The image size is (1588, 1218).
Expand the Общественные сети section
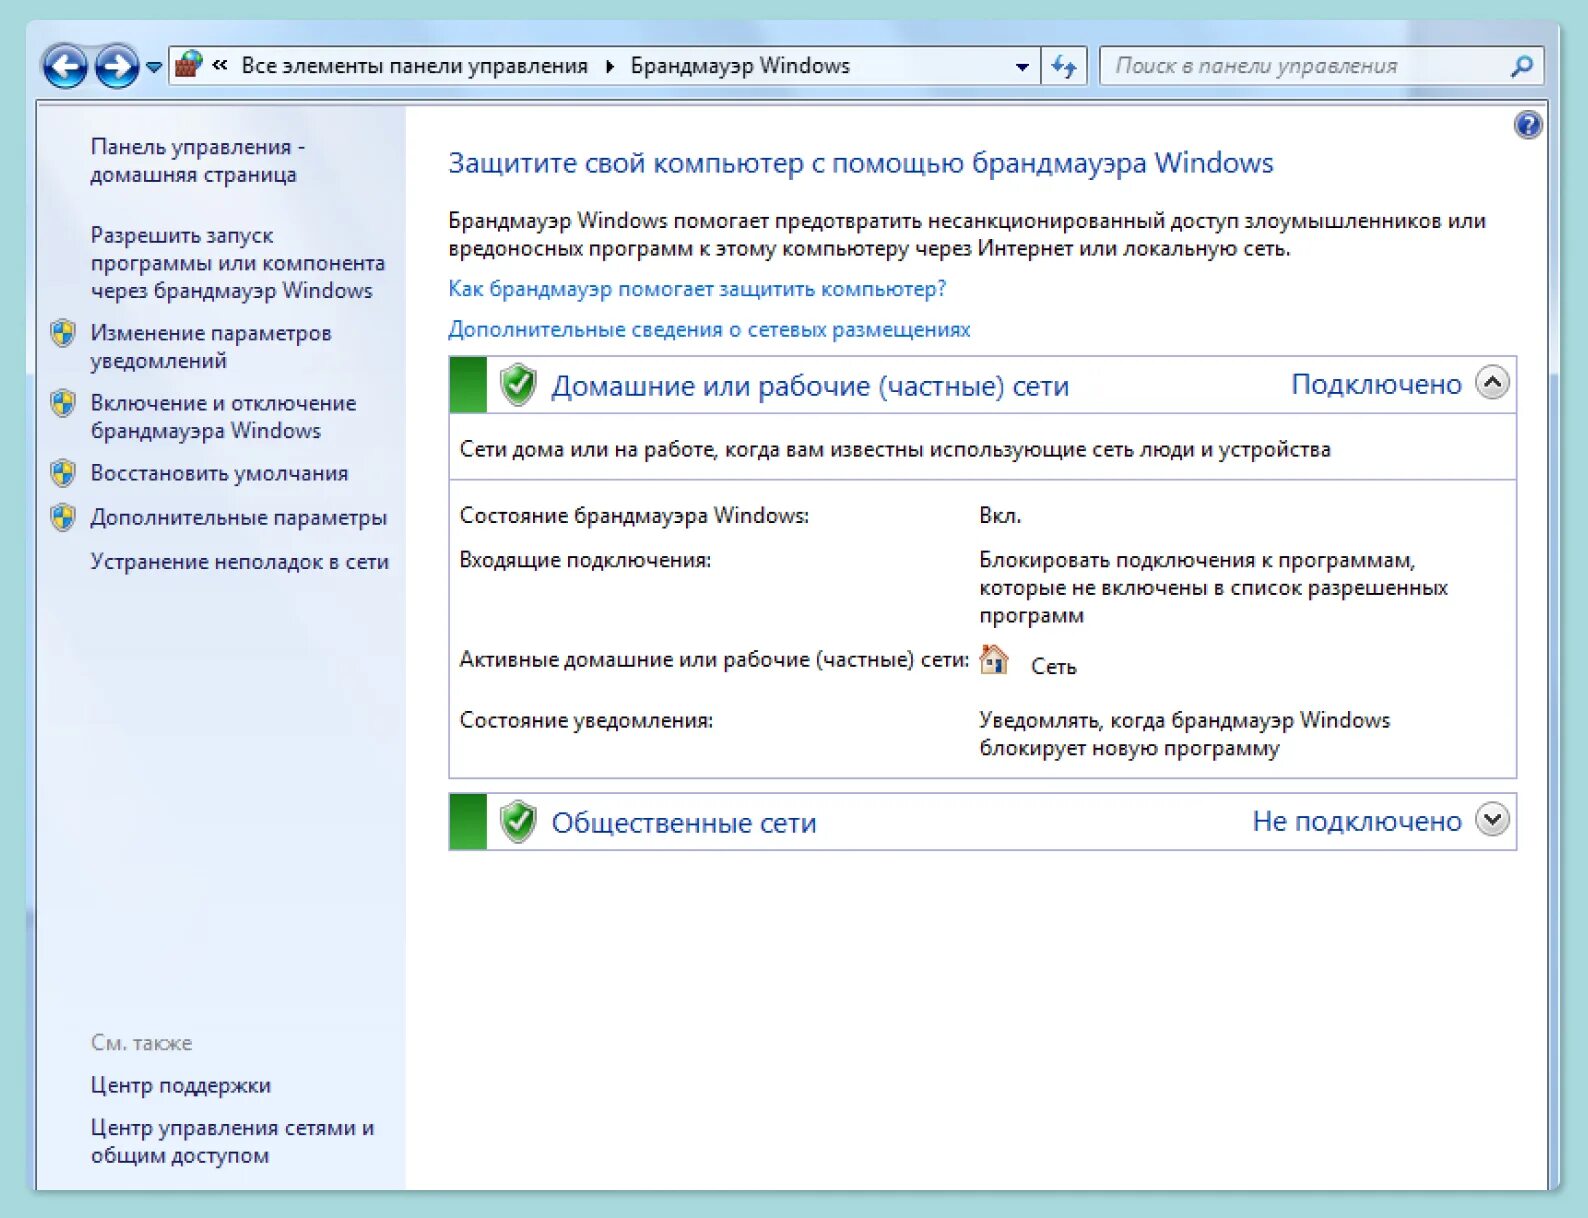[x=1492, y=820]
